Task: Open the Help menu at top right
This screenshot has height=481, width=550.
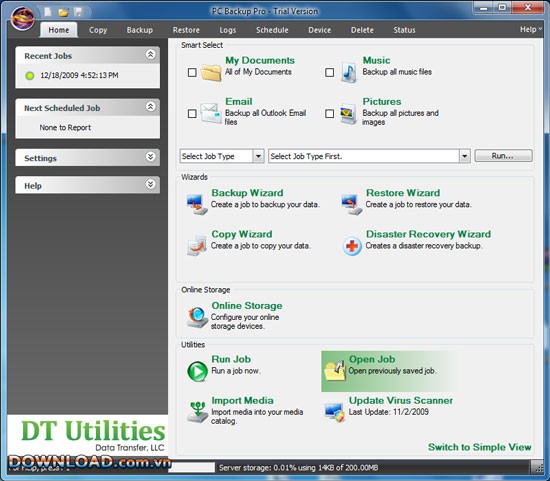Action: pos(530,29)
